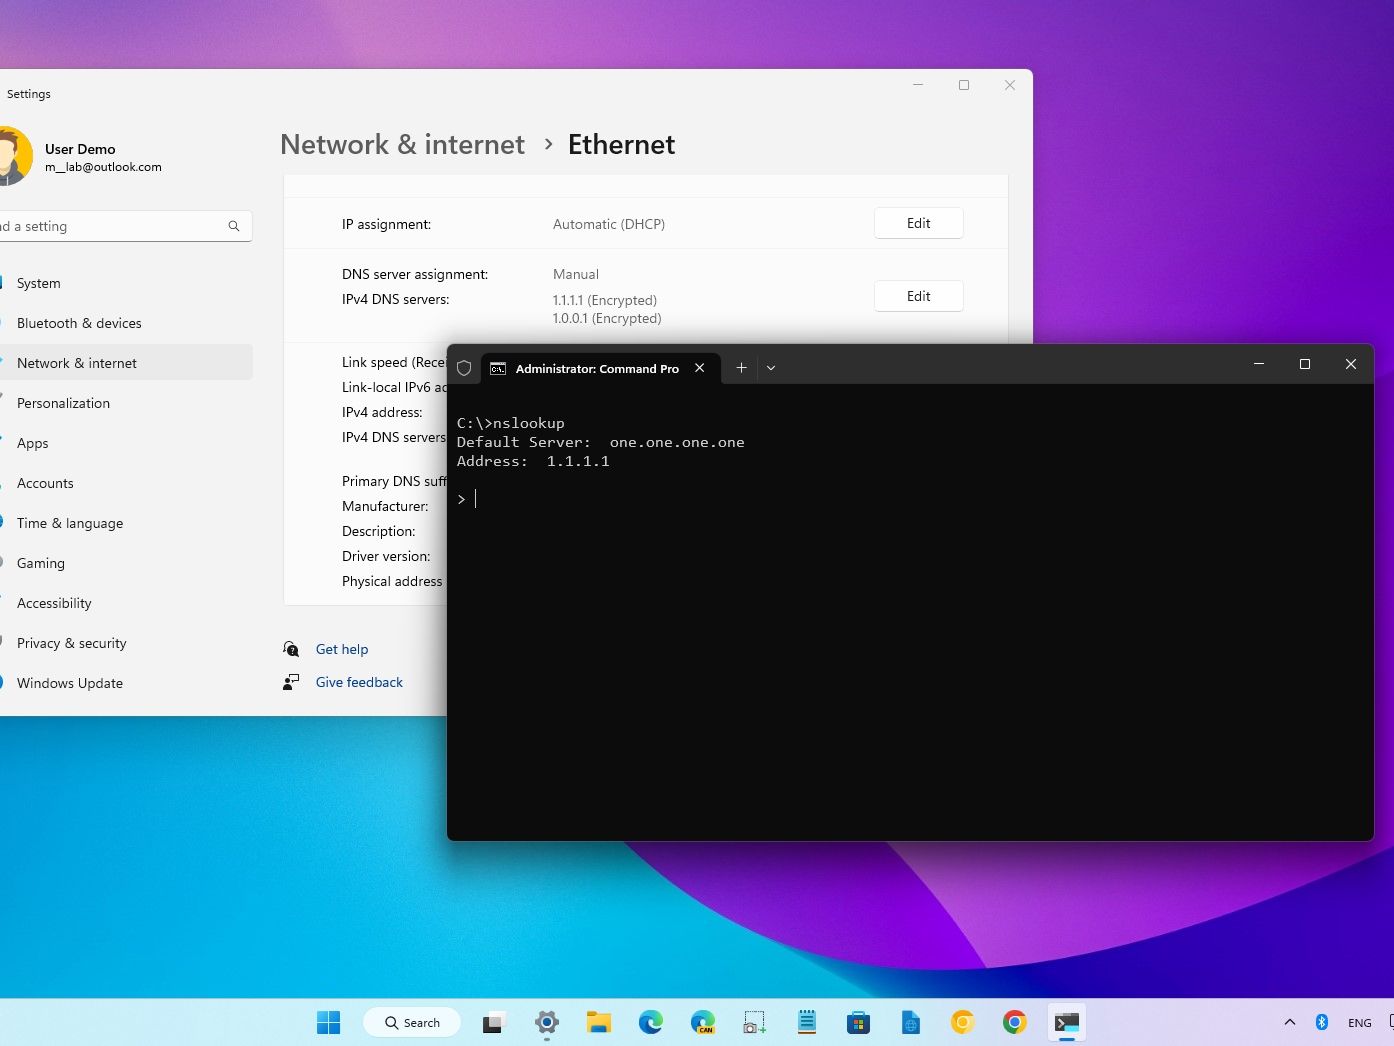1394x1046 pixels.
Task: Open the terminal profile dropdown arrow
Action: [771, 368]
